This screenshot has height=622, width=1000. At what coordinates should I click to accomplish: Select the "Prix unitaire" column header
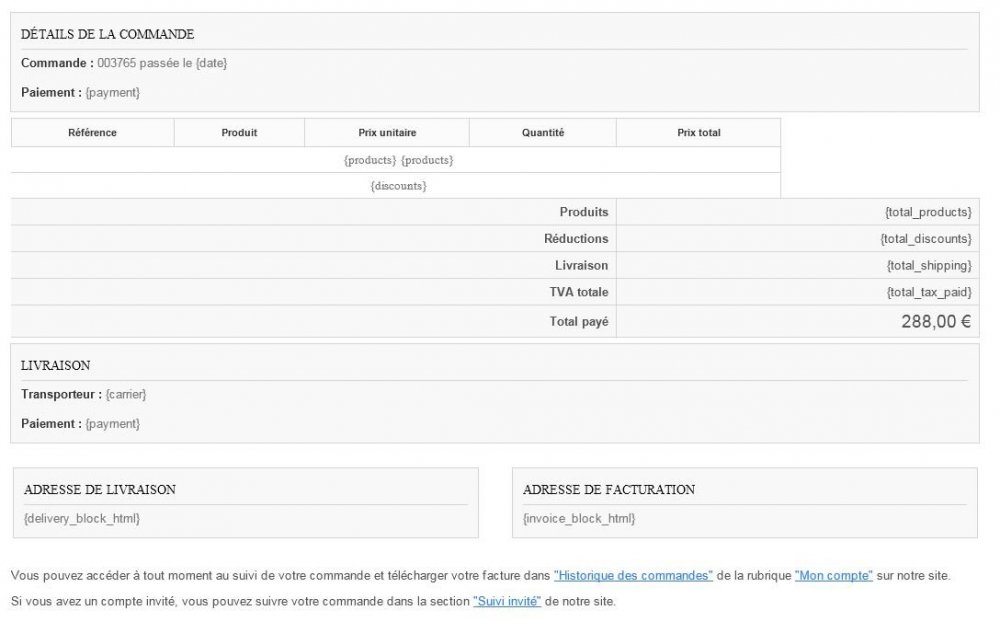387,133
